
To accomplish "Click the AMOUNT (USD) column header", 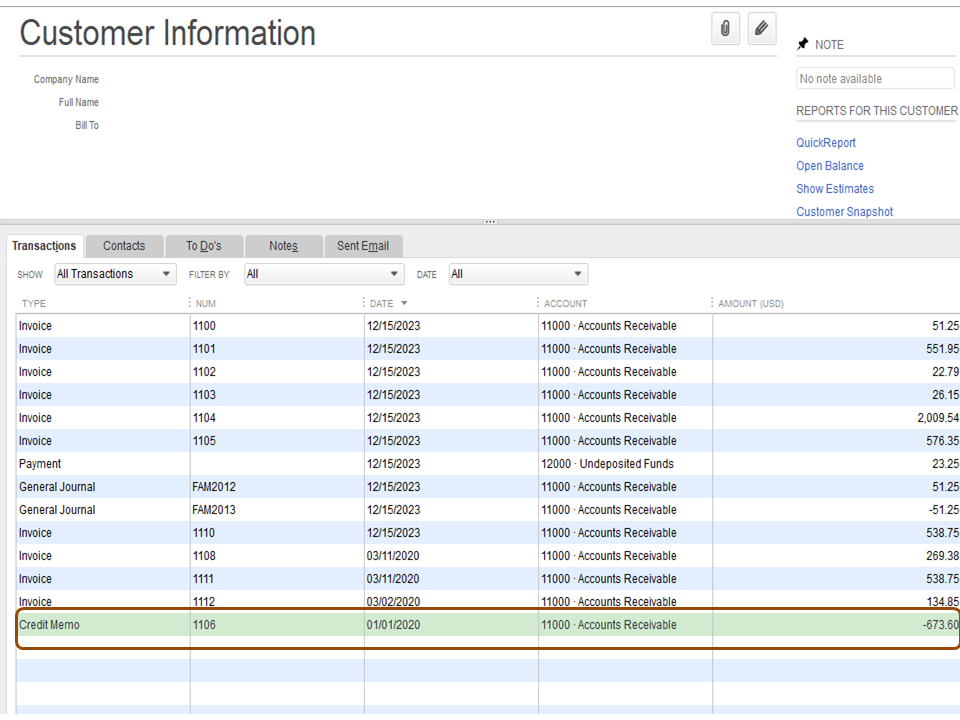I will tap(751, 303).
